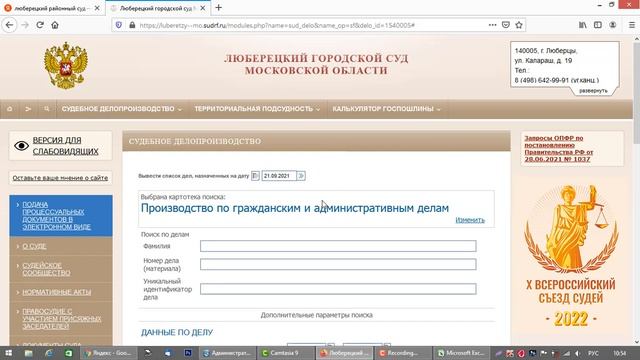640x360 pixels.
Task: Click the 'Фамилия' input field
Action: click(338, 246)
